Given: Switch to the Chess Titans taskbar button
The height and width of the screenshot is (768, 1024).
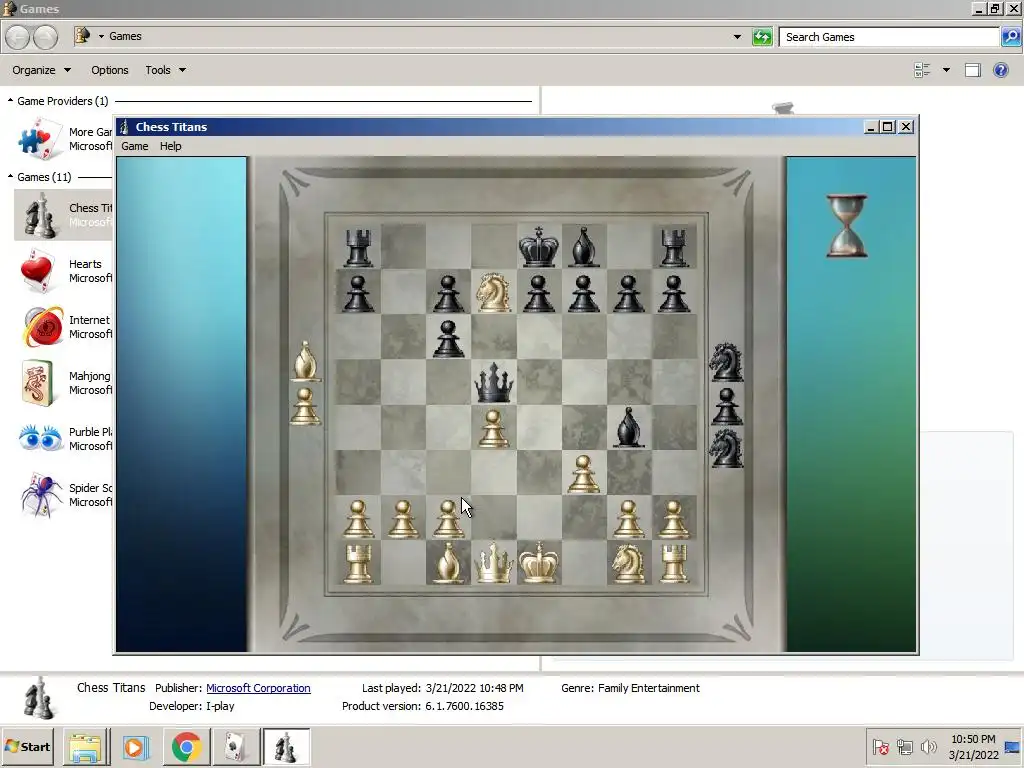Looking at the screenshot, I should [x=286, y=747].
